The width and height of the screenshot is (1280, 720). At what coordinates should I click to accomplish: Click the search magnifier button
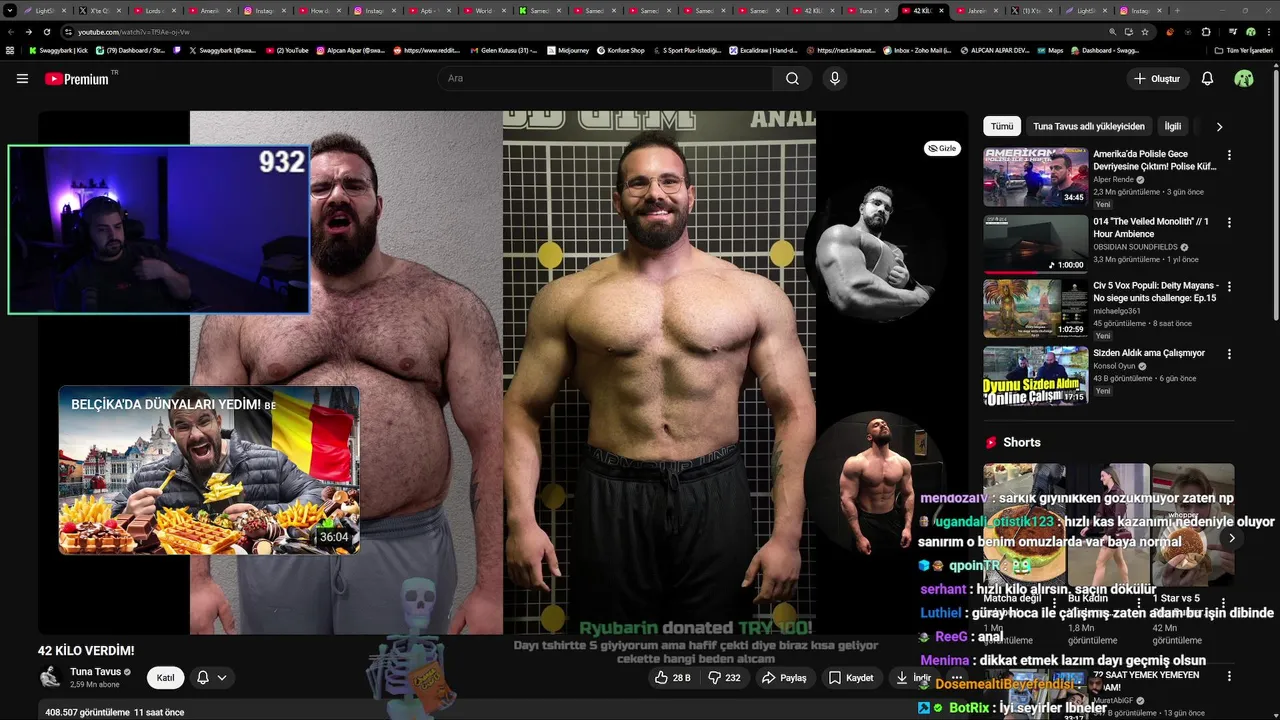792,78
